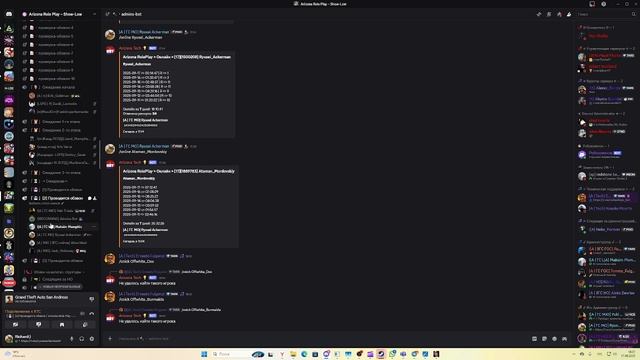Click the /online Ryusei_Ackerman command text
640x360 pixels.
click(x=140, y=38)
